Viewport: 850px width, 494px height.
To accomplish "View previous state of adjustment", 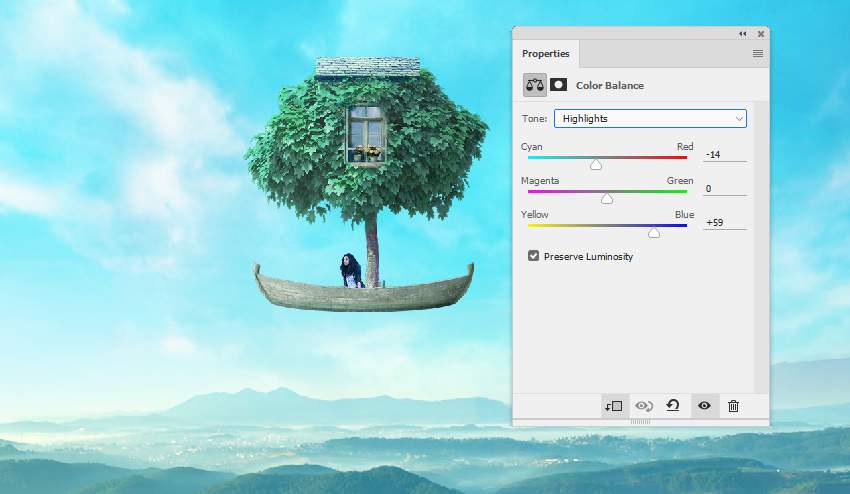I will (644, 406).
